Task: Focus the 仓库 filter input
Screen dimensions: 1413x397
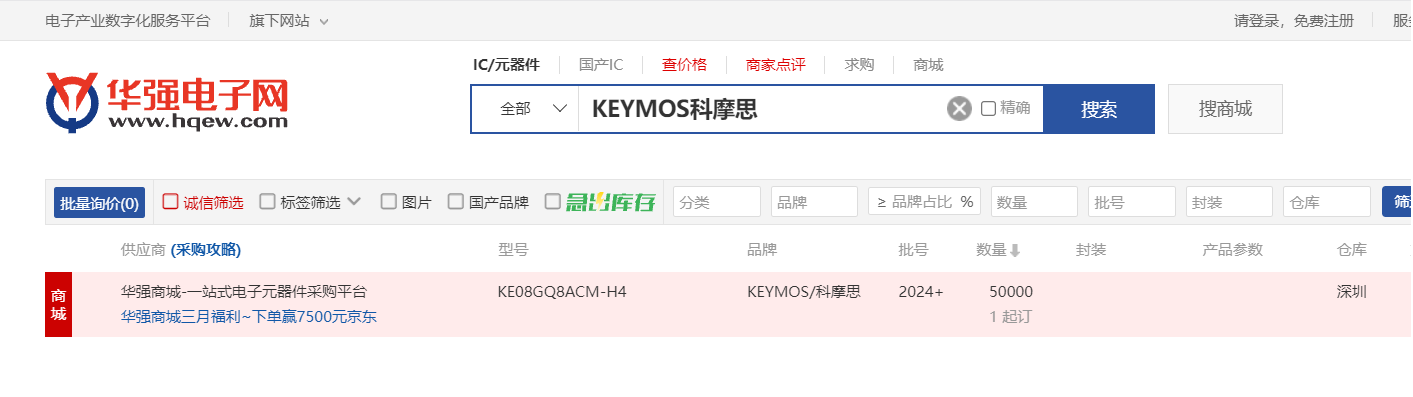Action: [x=1327, y=202]
